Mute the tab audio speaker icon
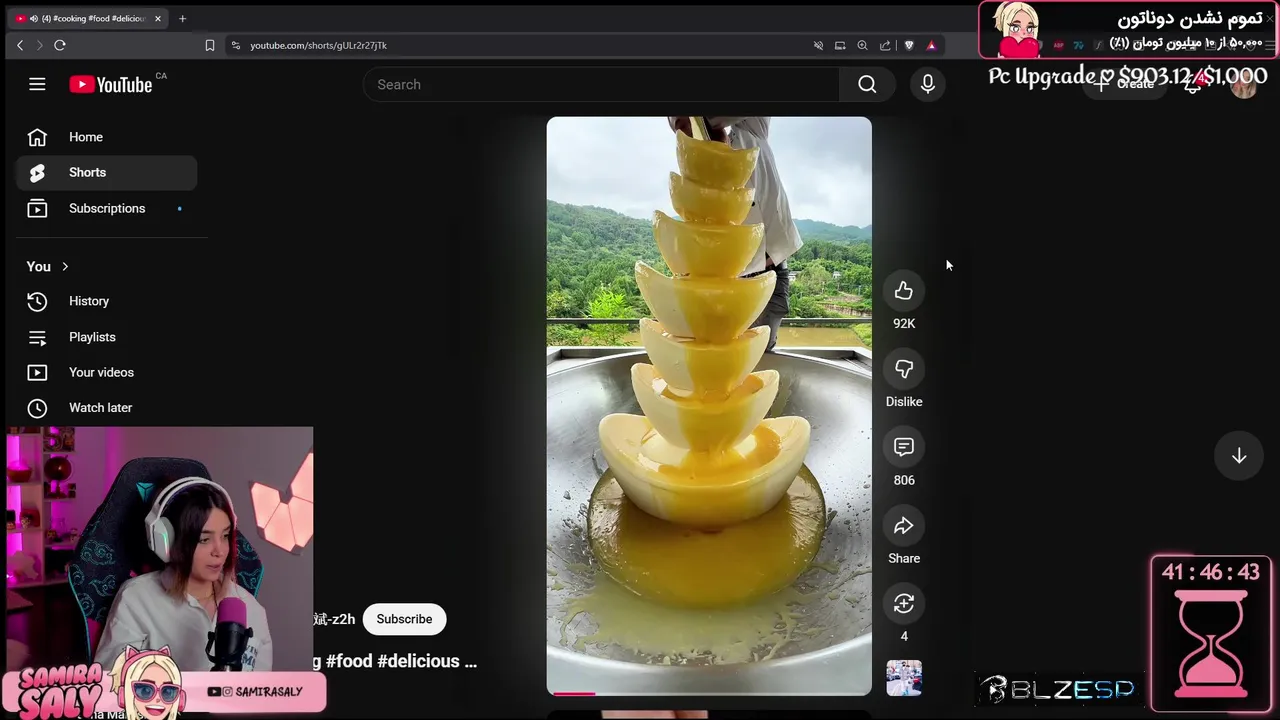The image size is (1280, 720). [34, 18]
